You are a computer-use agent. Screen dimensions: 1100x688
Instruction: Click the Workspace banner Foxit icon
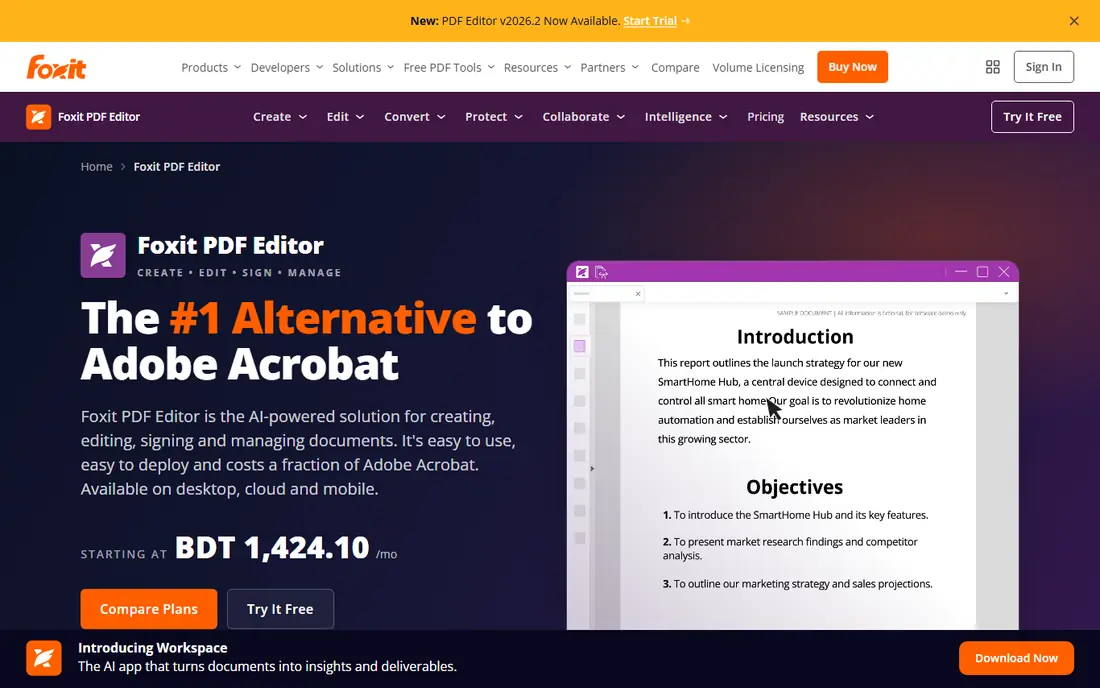(43, 658)
